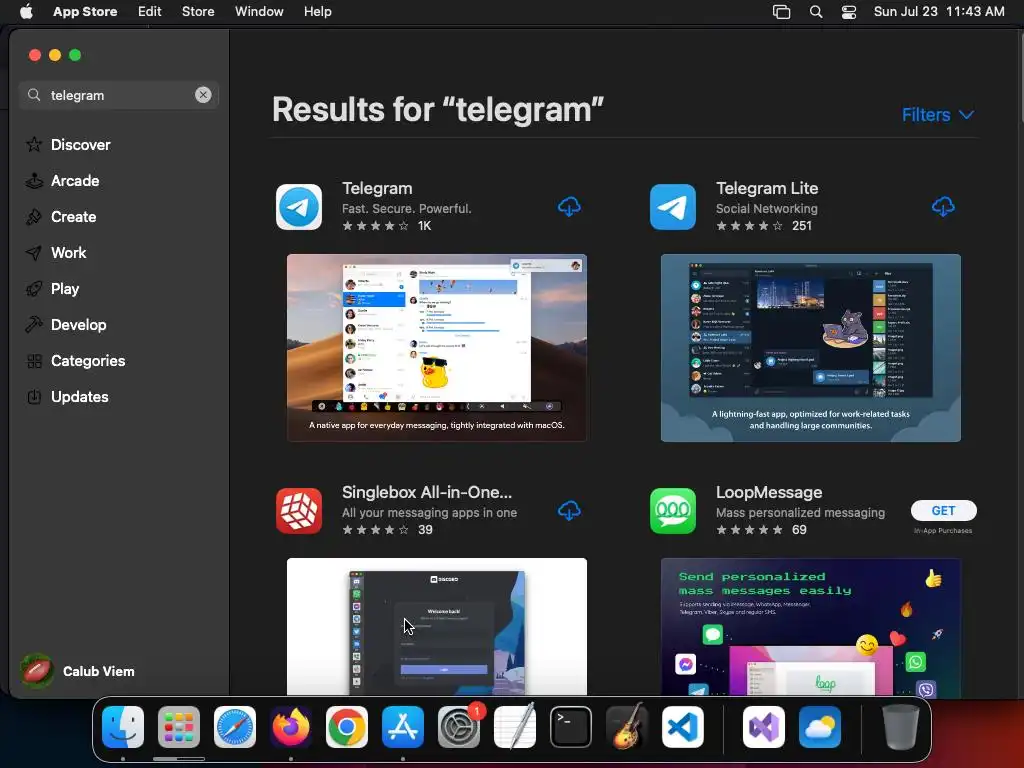View LoopMessage mass messages preview
This screenshot has width=1024, height=768.
[810, 626]
